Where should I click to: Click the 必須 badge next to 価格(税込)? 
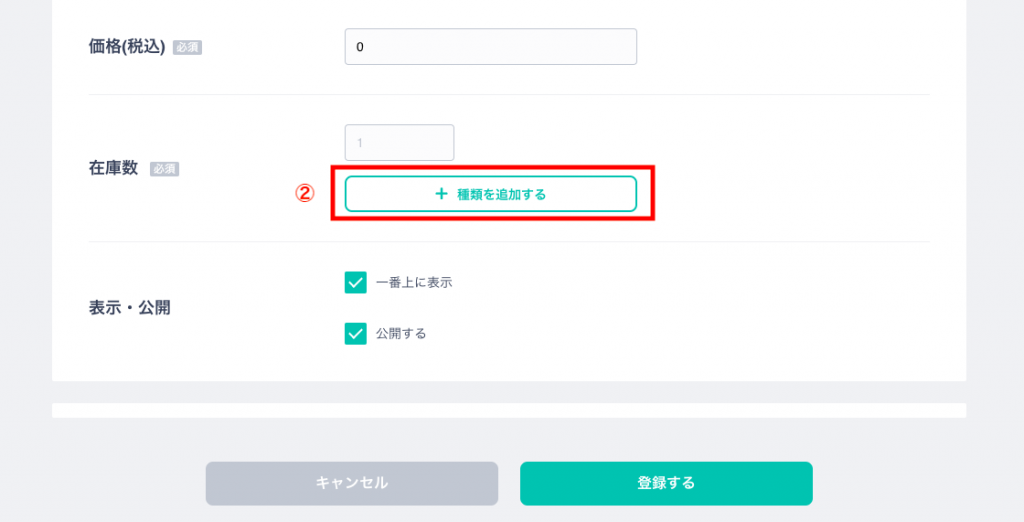click(187, 47)
